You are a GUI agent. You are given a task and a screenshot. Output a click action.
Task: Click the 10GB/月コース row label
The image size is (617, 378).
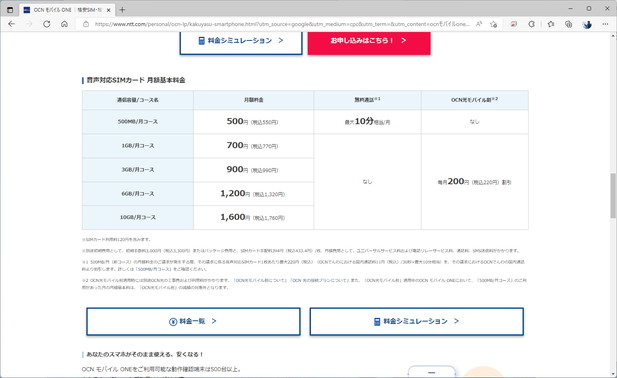point(138,218)
